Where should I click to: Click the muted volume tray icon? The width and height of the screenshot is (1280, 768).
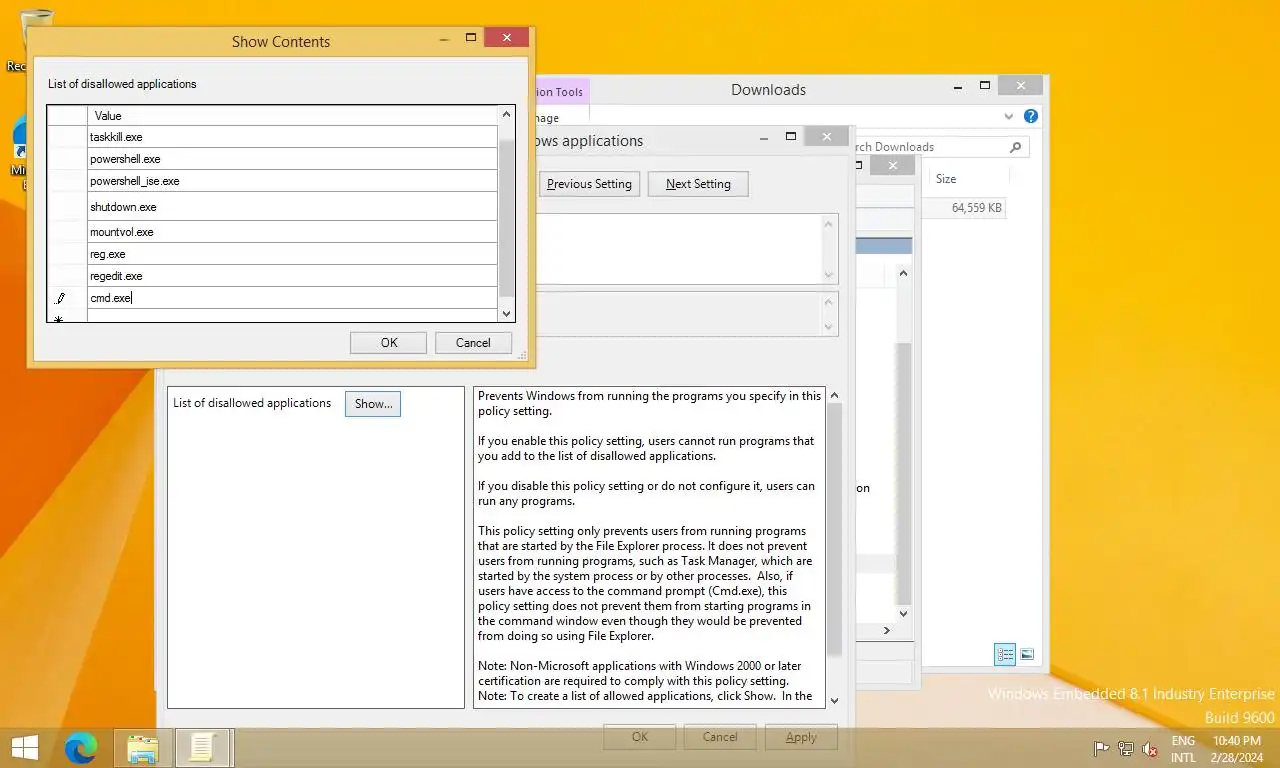[x=1150, y=748]
